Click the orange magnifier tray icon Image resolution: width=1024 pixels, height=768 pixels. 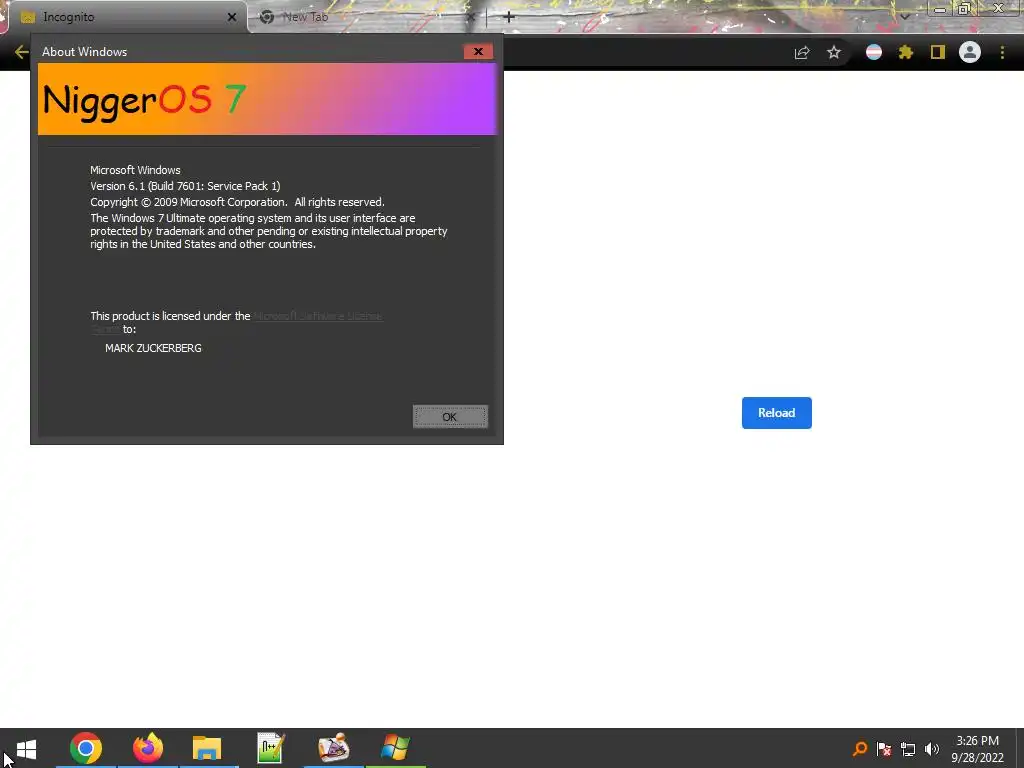pos(860,749)
